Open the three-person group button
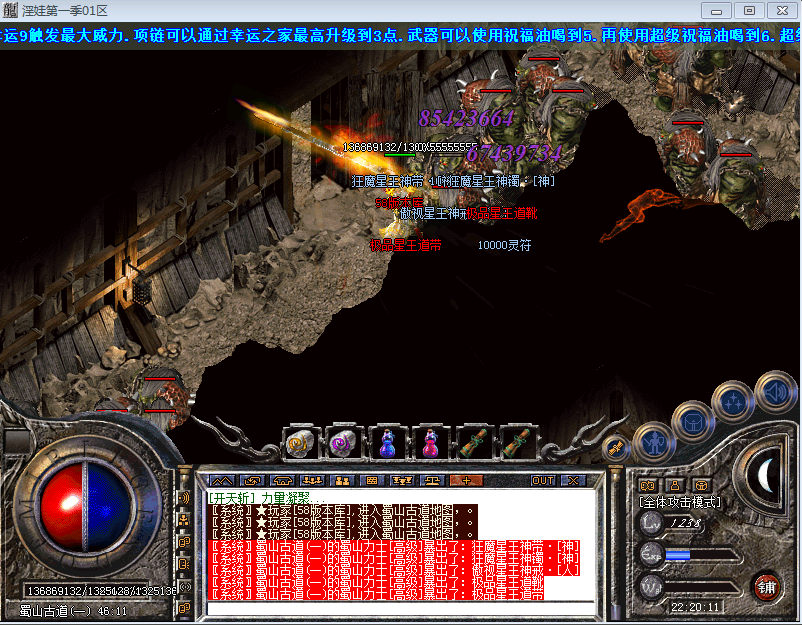802x625 pixels. pos(312,481)
